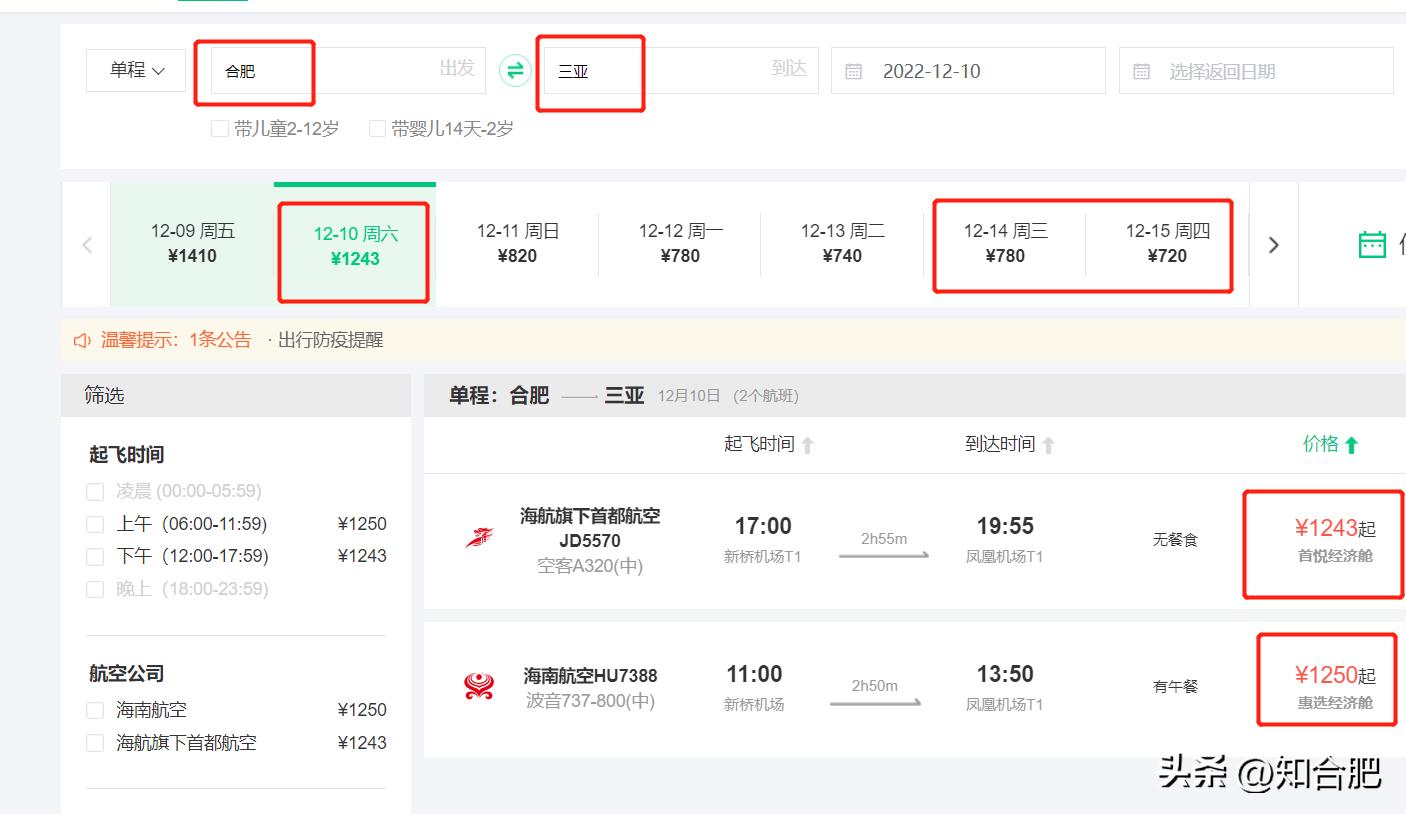Sort by arrival time arrow

(x=1048, y=445)
